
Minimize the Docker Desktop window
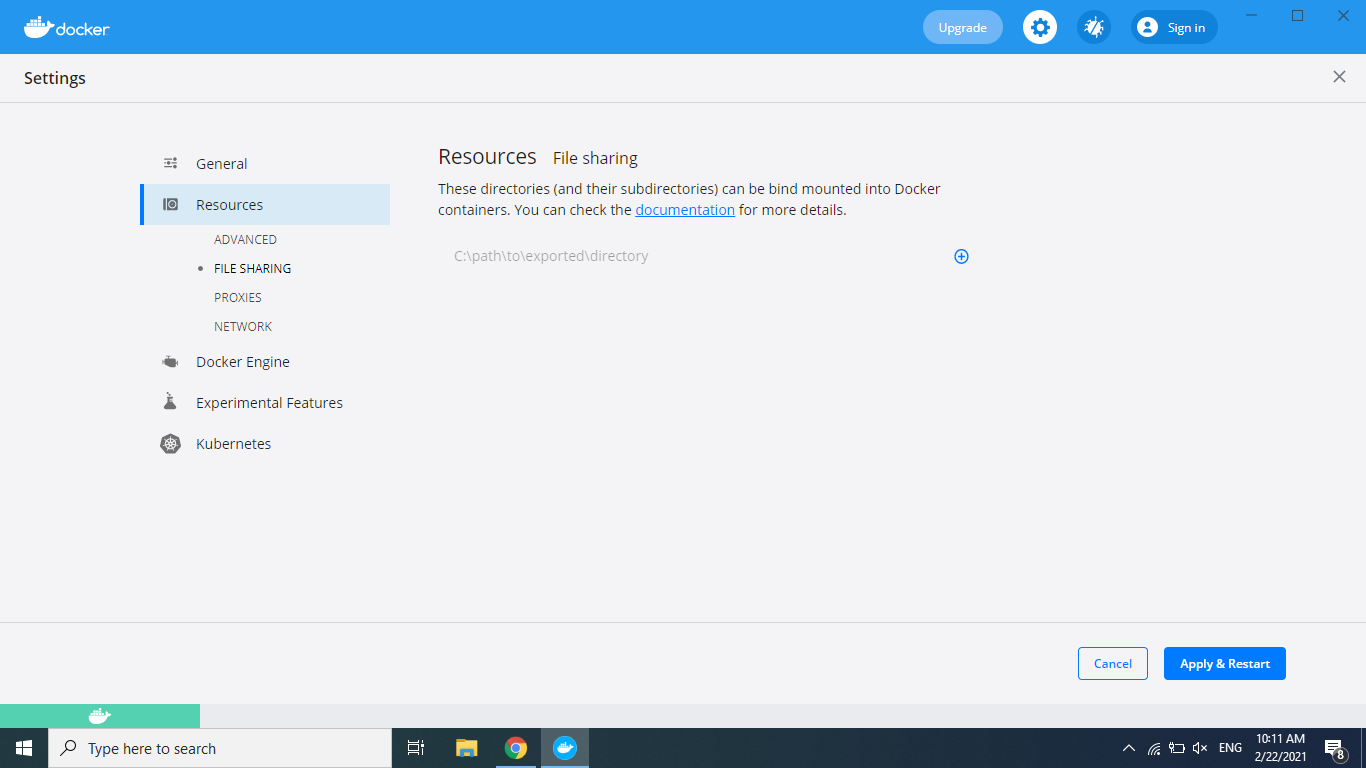pos(1252,15)
